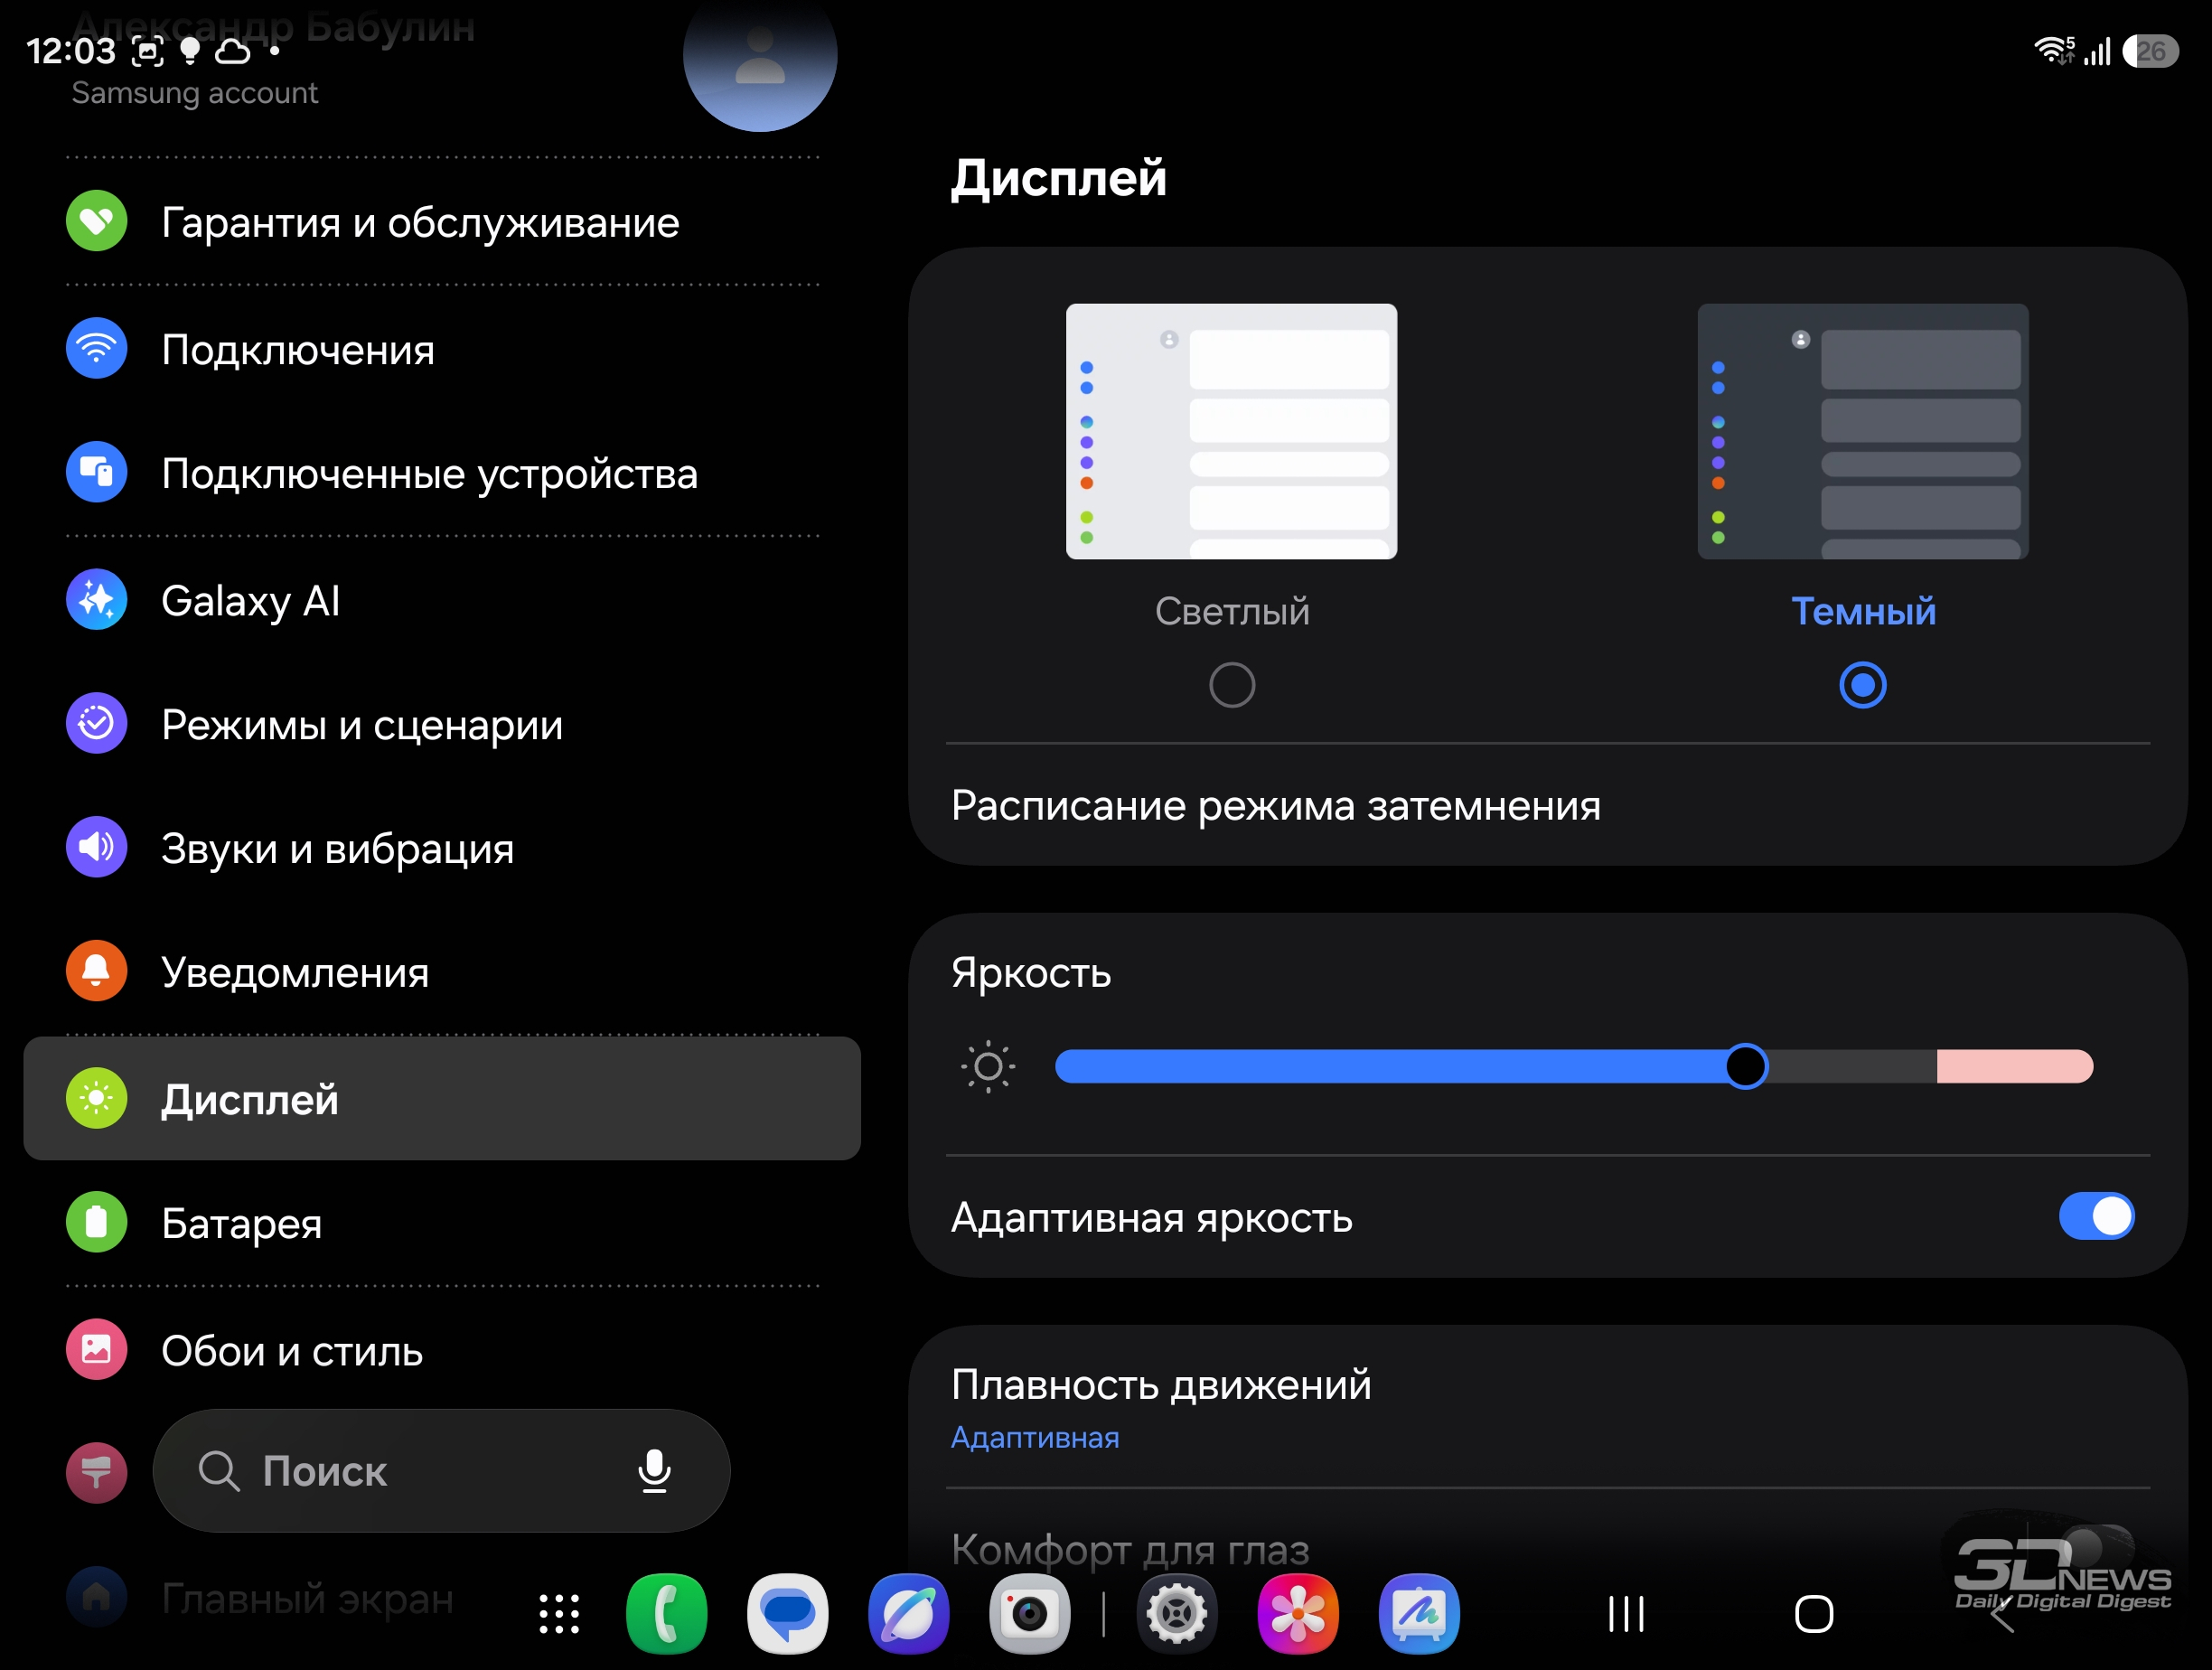The width and height of the screenshot is (2212, 1670).
Task: Tap the blue Wi-Fi Подключения icon
Action: (96, 348)
